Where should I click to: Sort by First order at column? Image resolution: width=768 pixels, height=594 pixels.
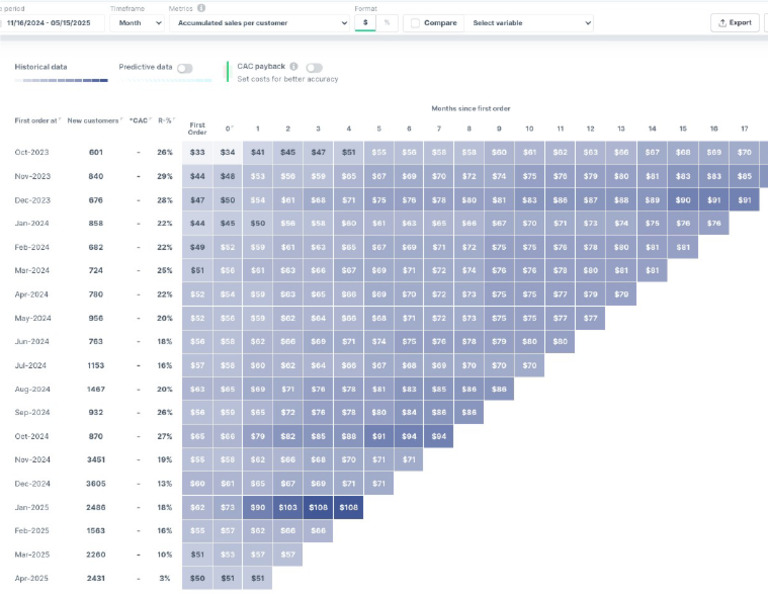[37, 120]
